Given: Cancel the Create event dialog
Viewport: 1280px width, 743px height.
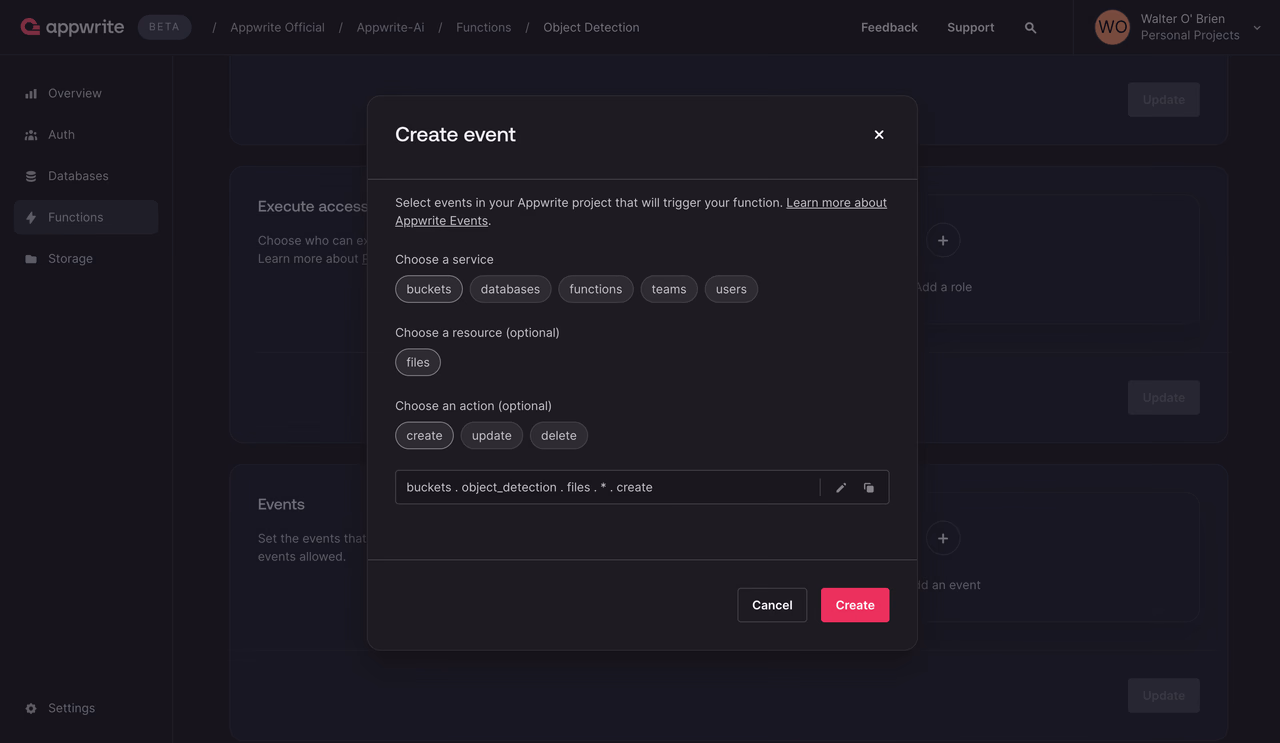Looking at the screenshot, I should tap(772, 605).
